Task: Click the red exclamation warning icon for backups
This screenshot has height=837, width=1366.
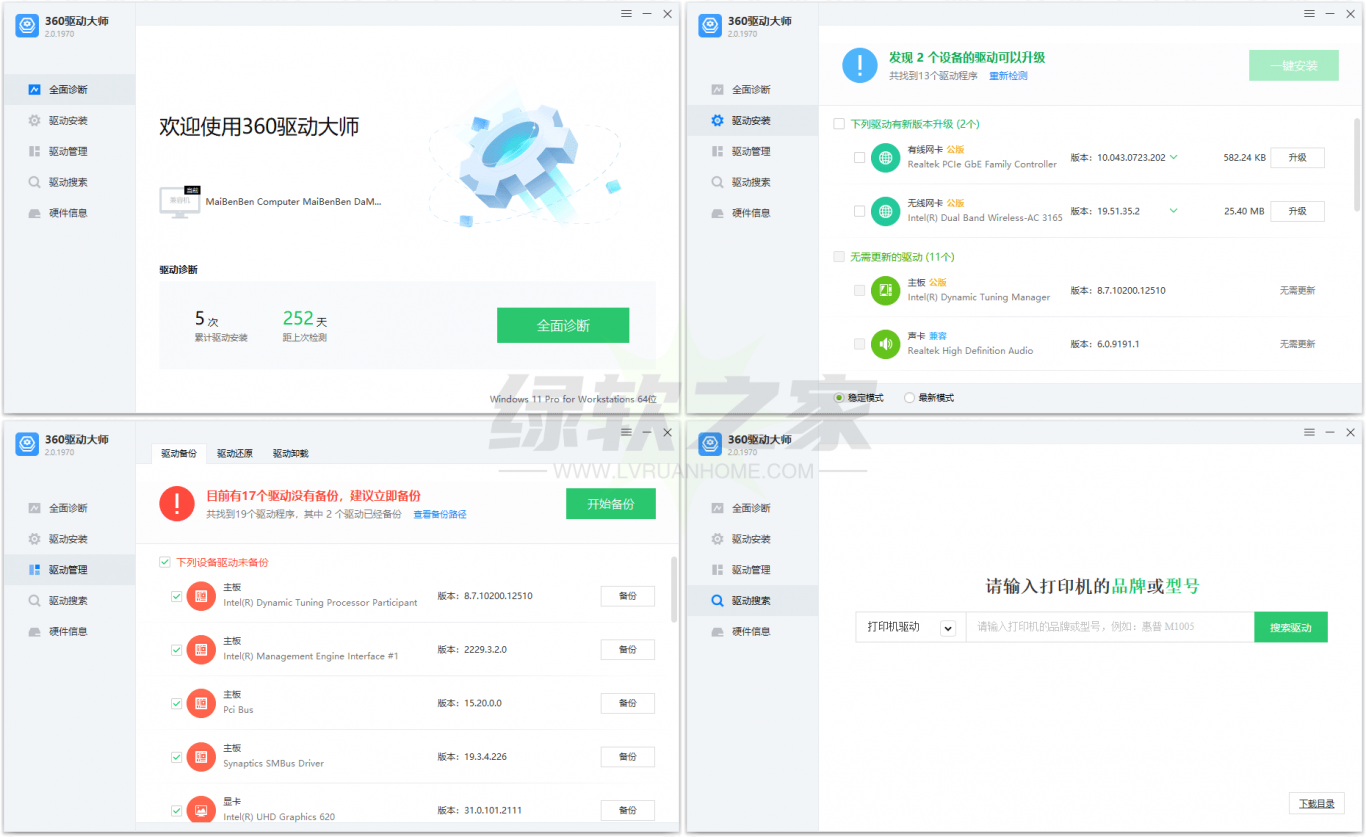Action: (177, 504)
